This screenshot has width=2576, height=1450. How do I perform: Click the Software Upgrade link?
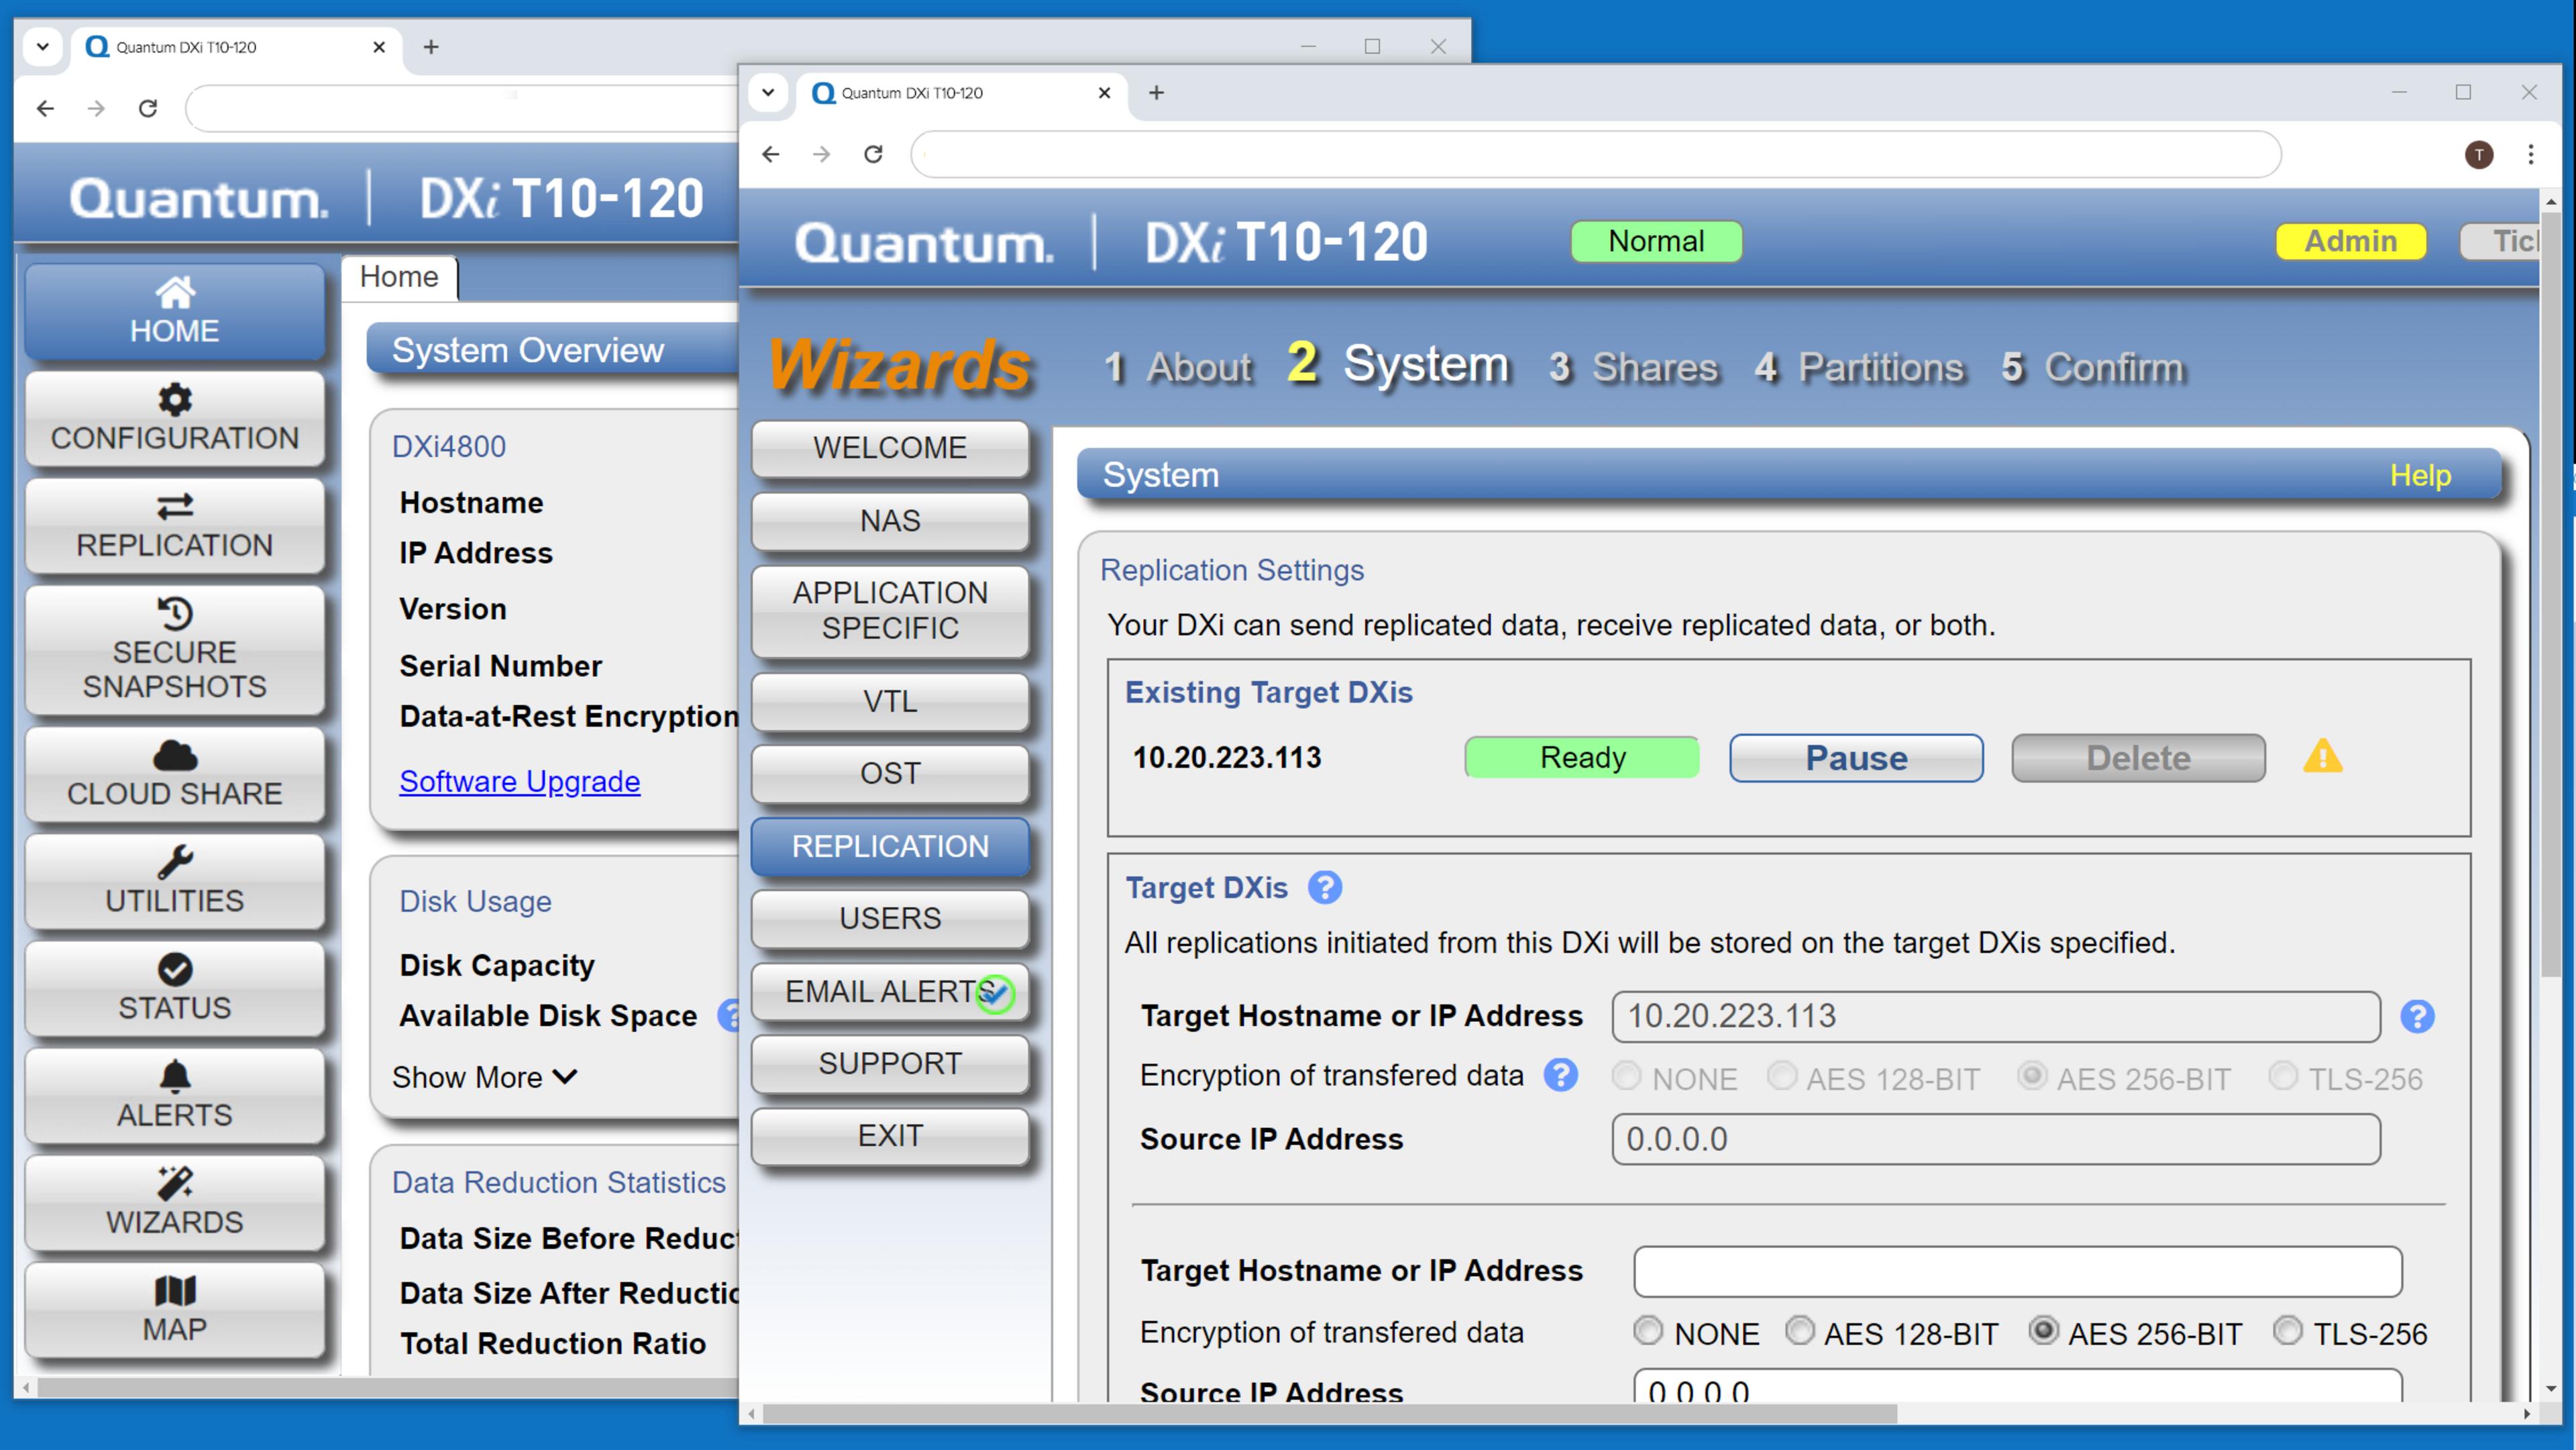(x=519, y=781)
